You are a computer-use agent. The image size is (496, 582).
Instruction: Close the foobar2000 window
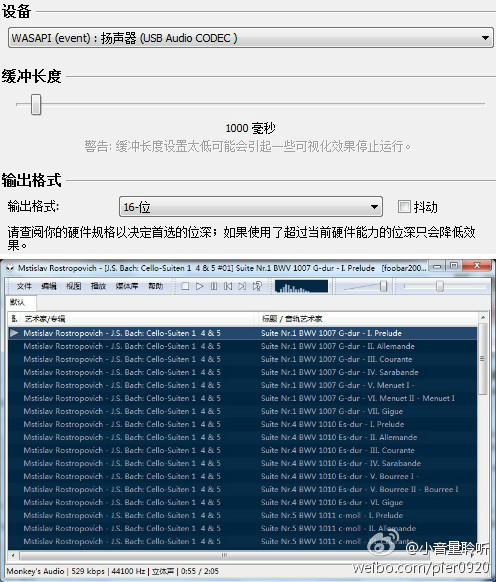coord(477,266)
